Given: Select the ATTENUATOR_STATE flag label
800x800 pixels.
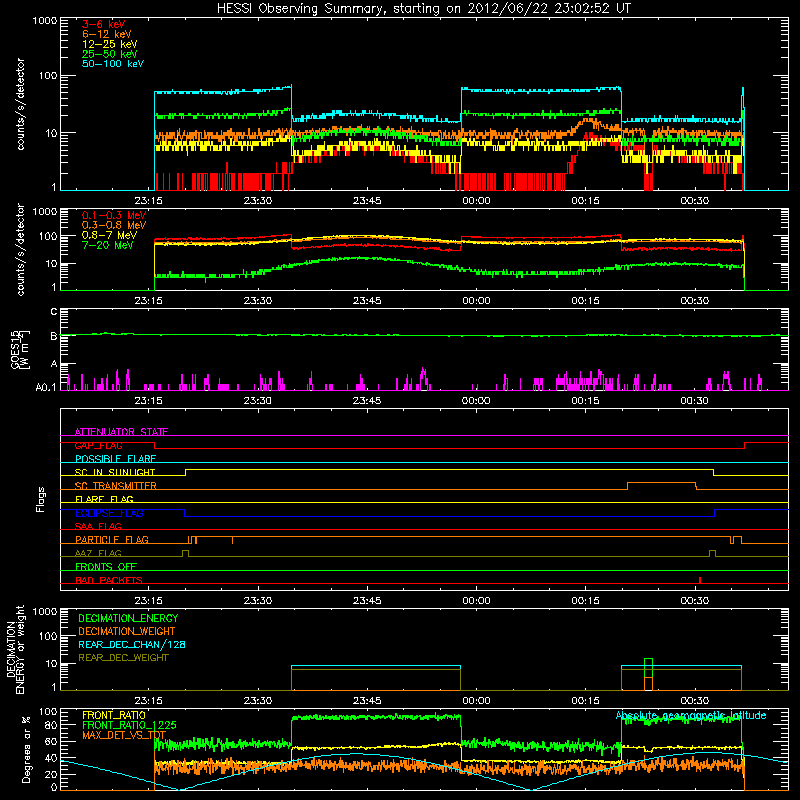Looking at the screenshot, I should tap(121, 432).
